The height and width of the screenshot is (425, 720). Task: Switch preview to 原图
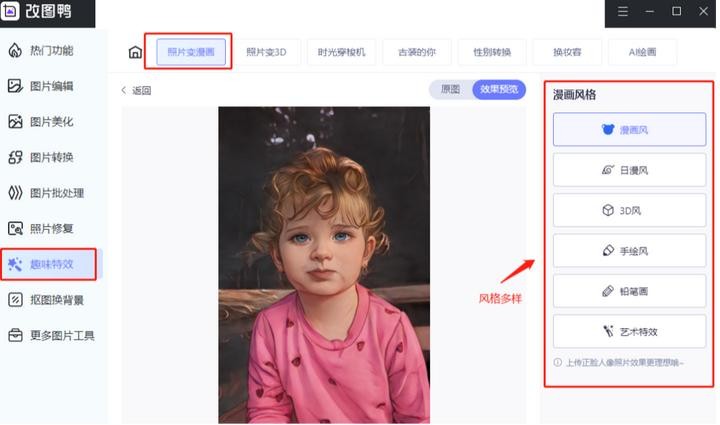(x=450, y=89)
